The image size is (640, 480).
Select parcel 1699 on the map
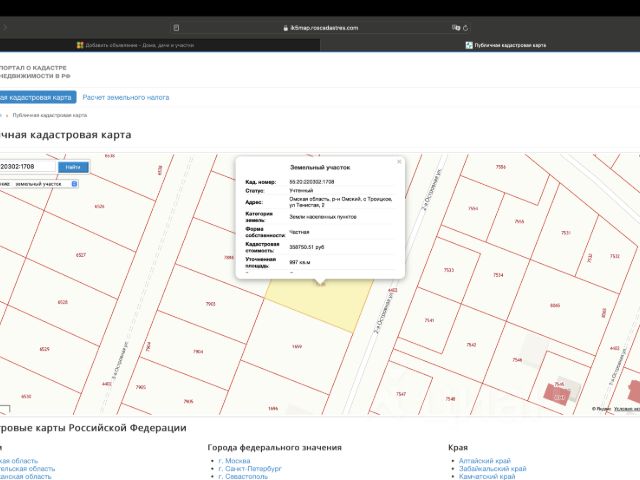(297, 347)
